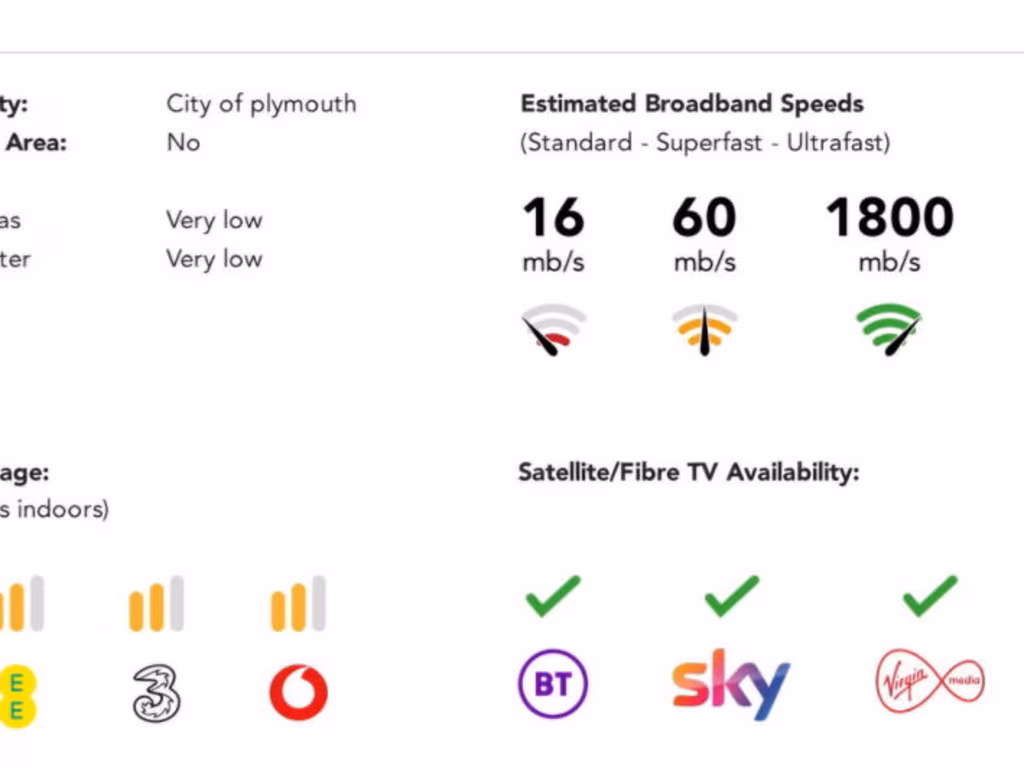This screenshot has width=1024, height=768.
Task: Click the EE network logo
Action: [x=18, y=695]
